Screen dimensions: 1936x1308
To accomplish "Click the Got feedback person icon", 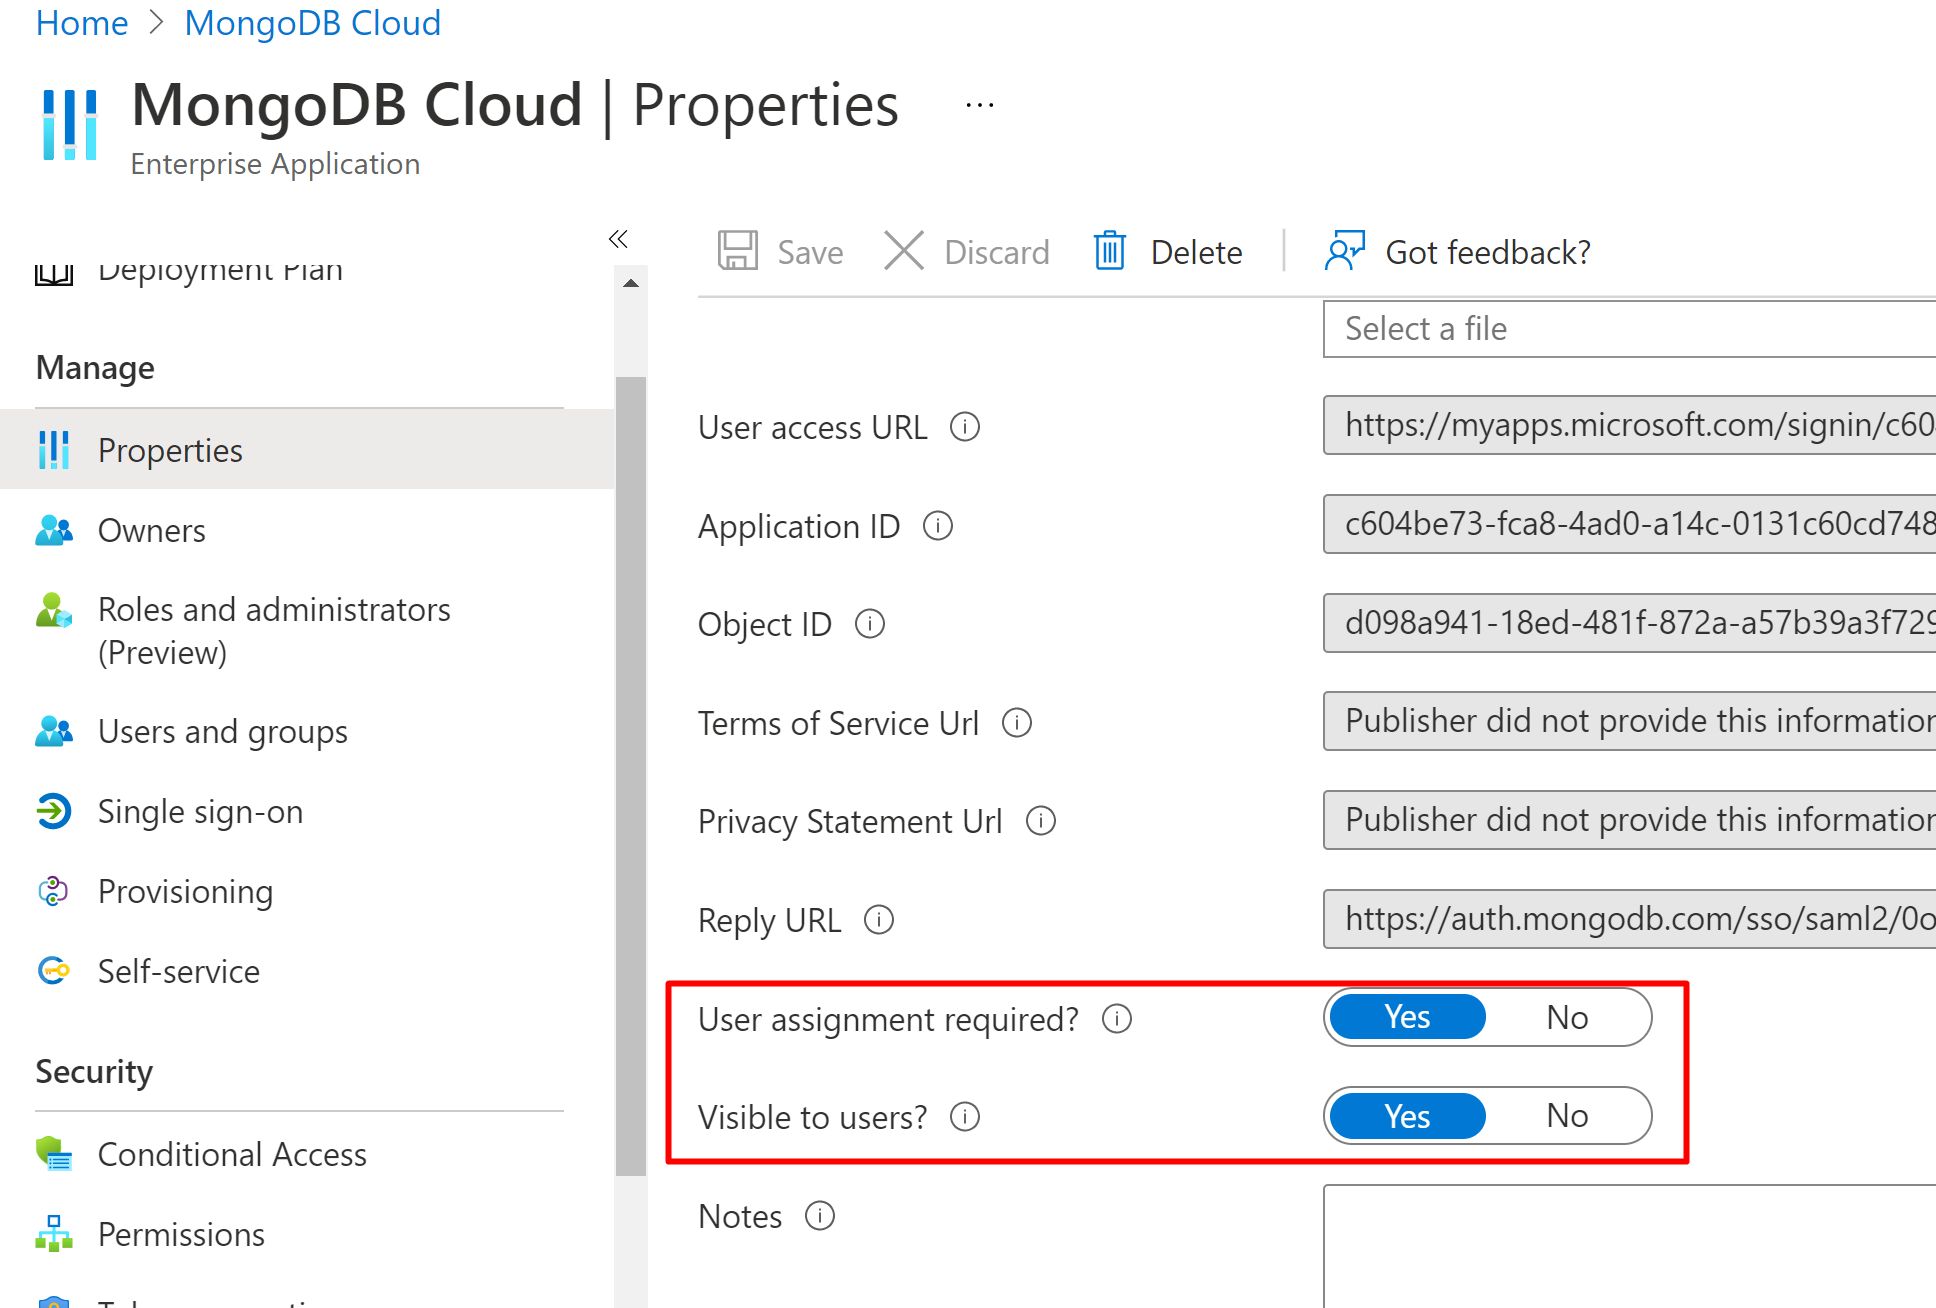I will [x=1343, y=251].
